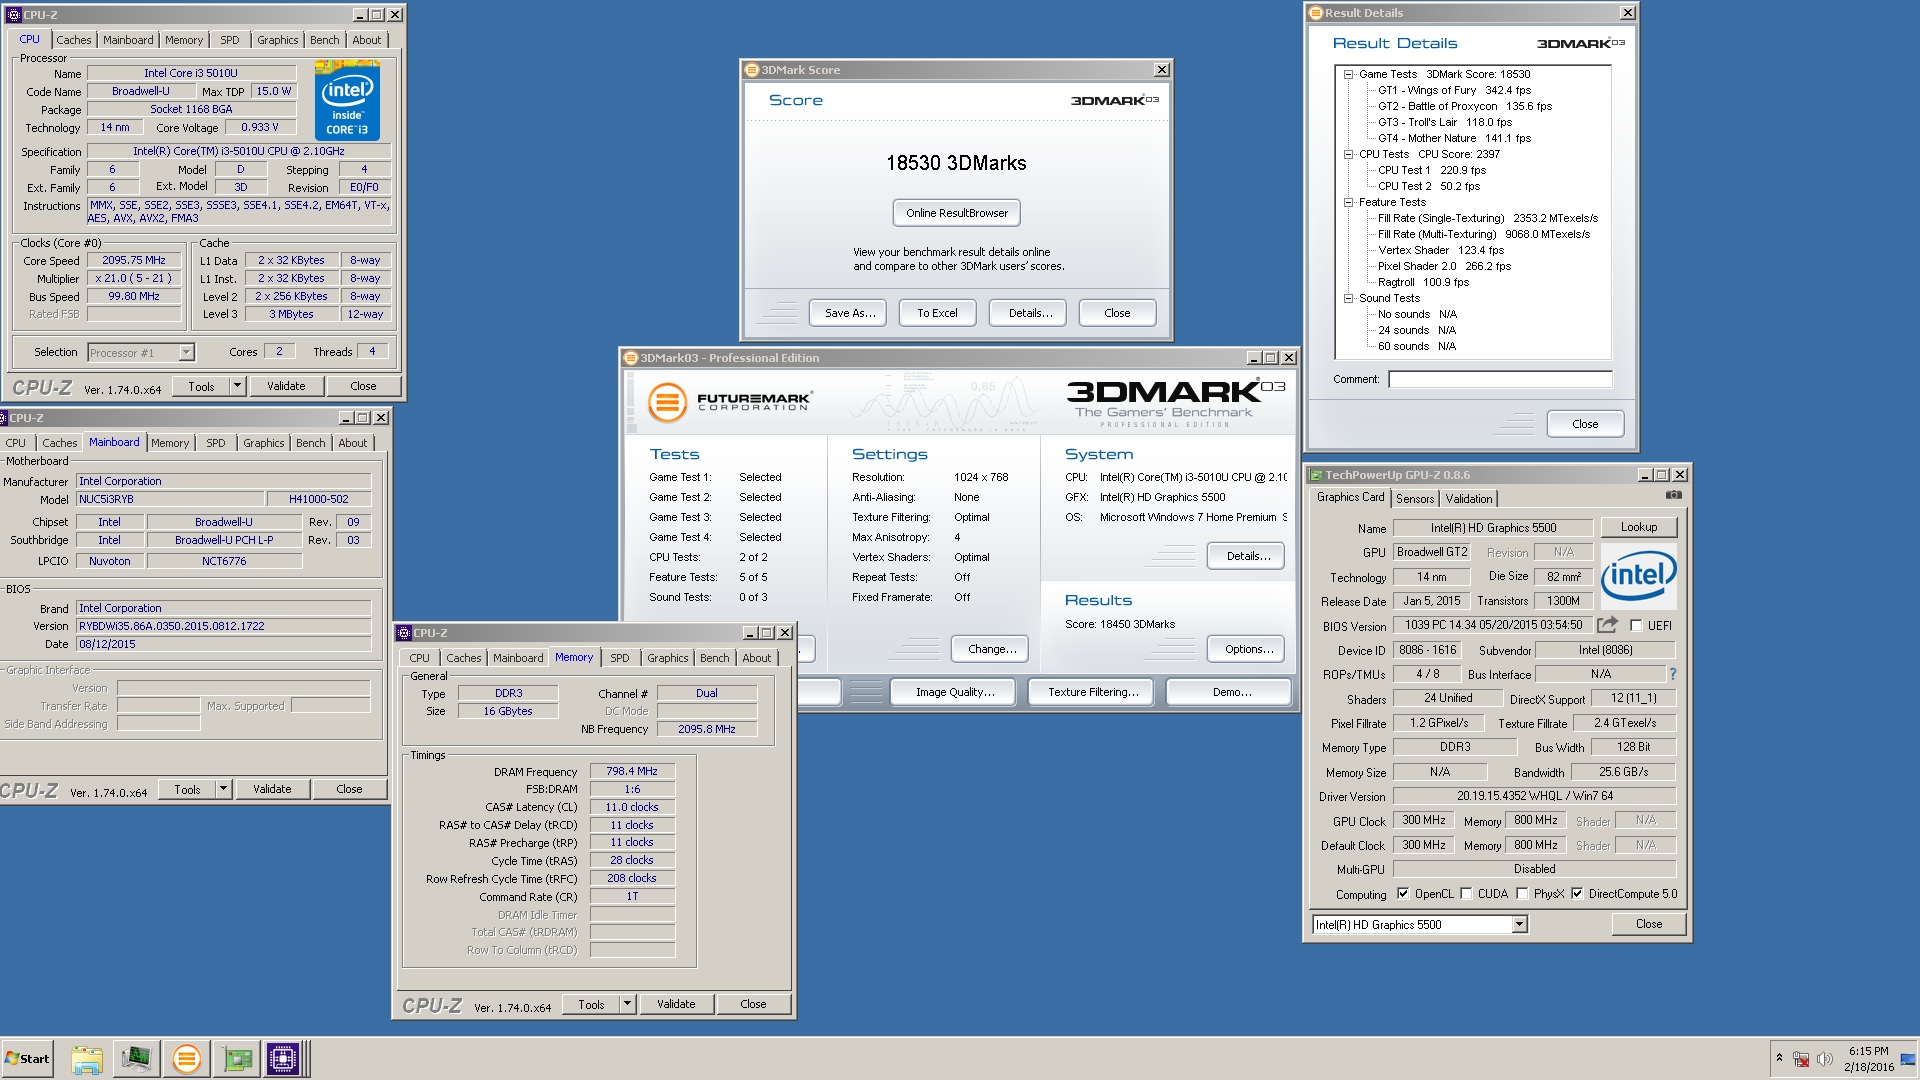Toggle the DirectCompute 5.0 checkbox
This screenshot has width=1920, height=1080.
pyautogui.click(x=1577, y=894)
